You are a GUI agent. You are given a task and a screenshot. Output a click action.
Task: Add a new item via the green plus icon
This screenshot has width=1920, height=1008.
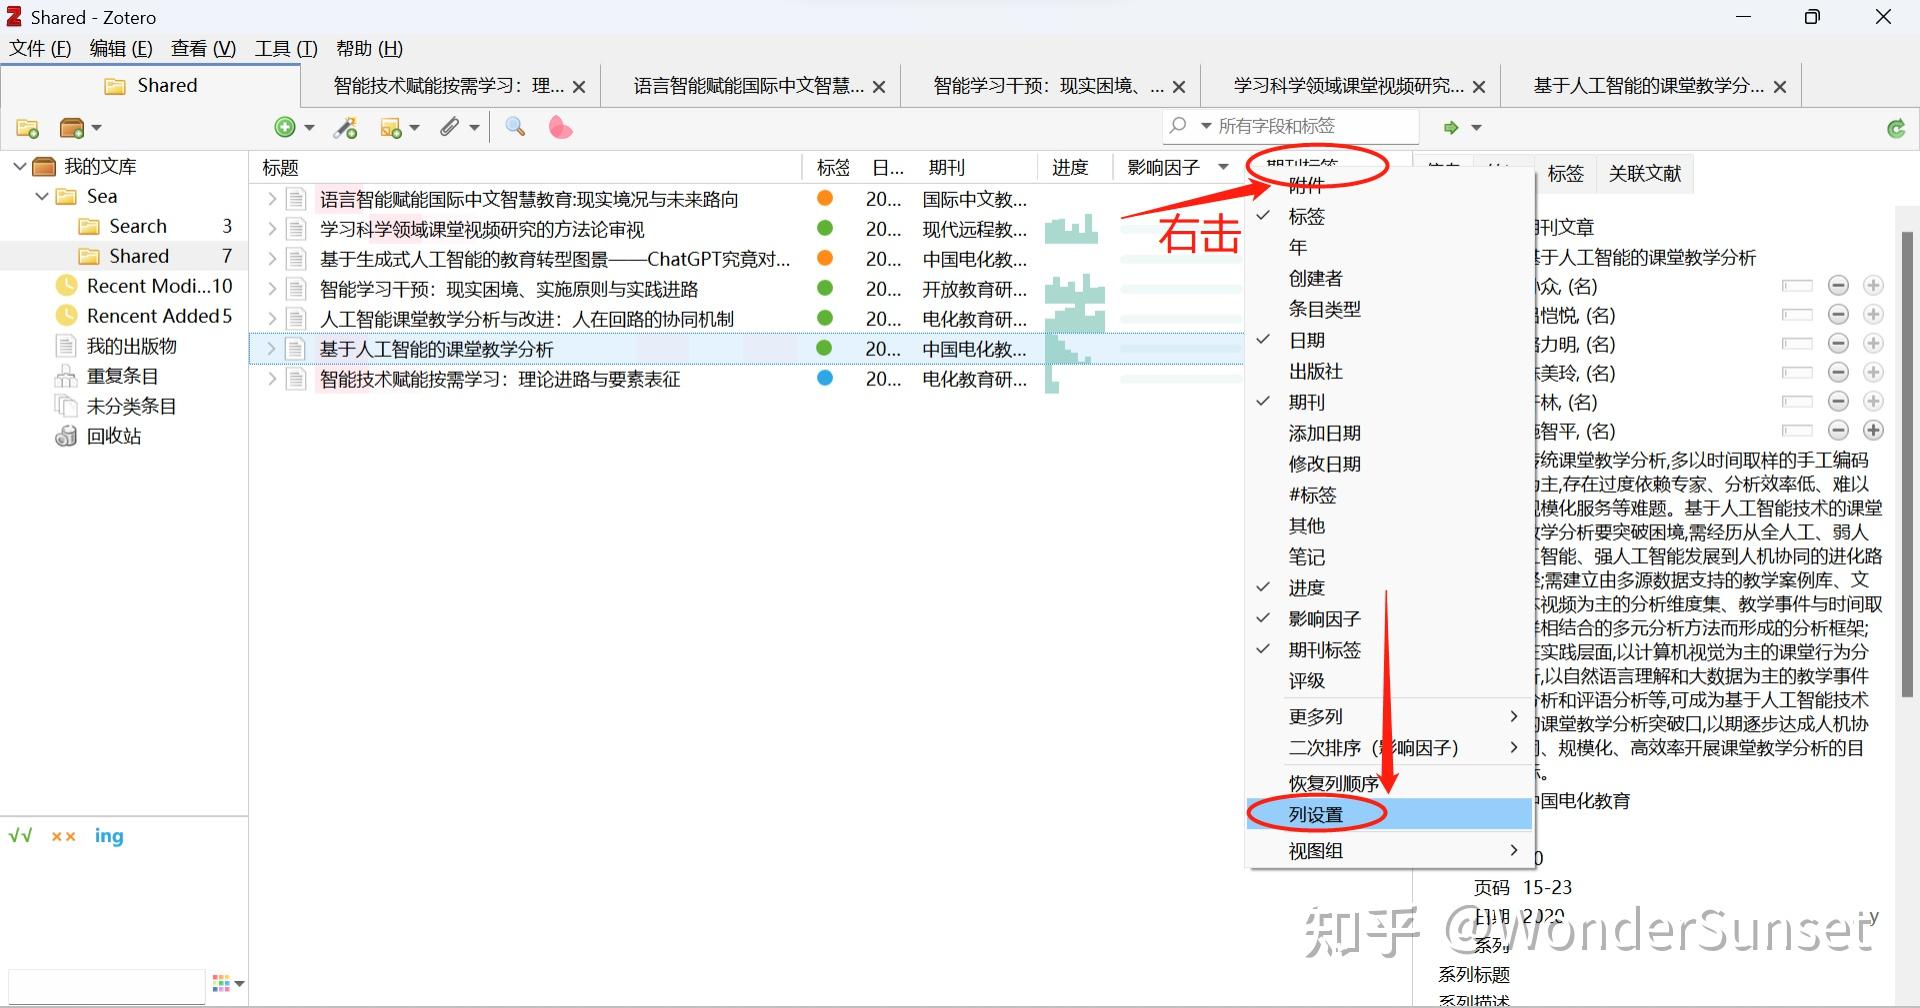[x=286, y=127]
